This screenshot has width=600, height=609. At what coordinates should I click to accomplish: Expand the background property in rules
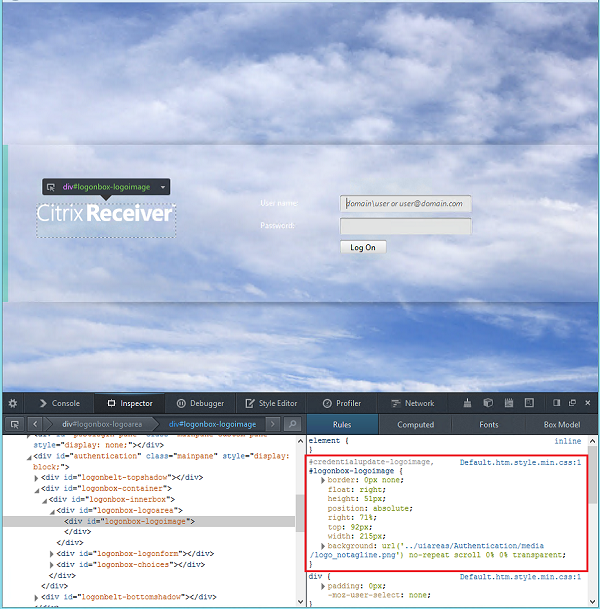pyautogui.click(x=321, y=544)
